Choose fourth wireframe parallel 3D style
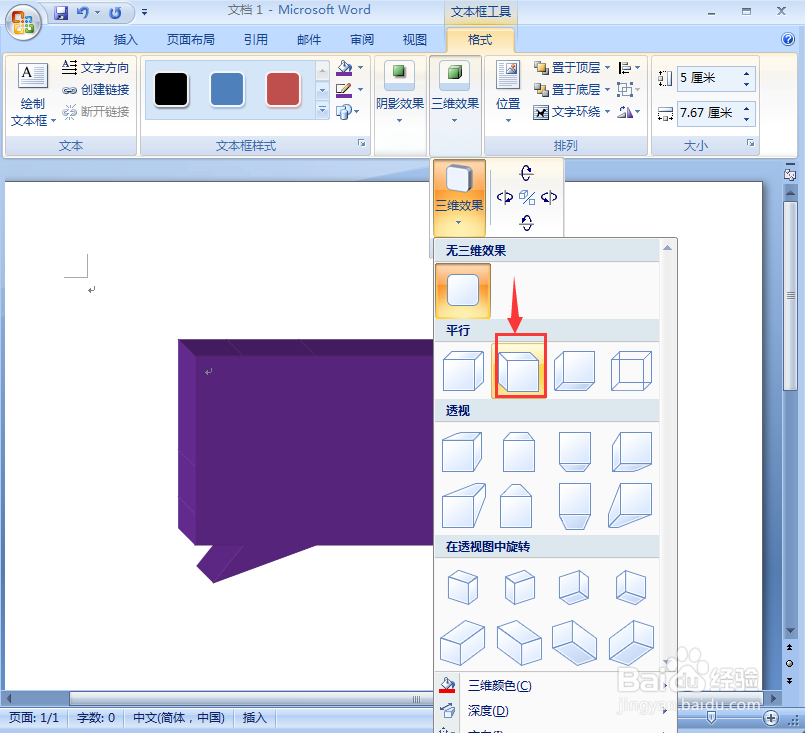Screen dimensions: 805x733 pos(631,370)
